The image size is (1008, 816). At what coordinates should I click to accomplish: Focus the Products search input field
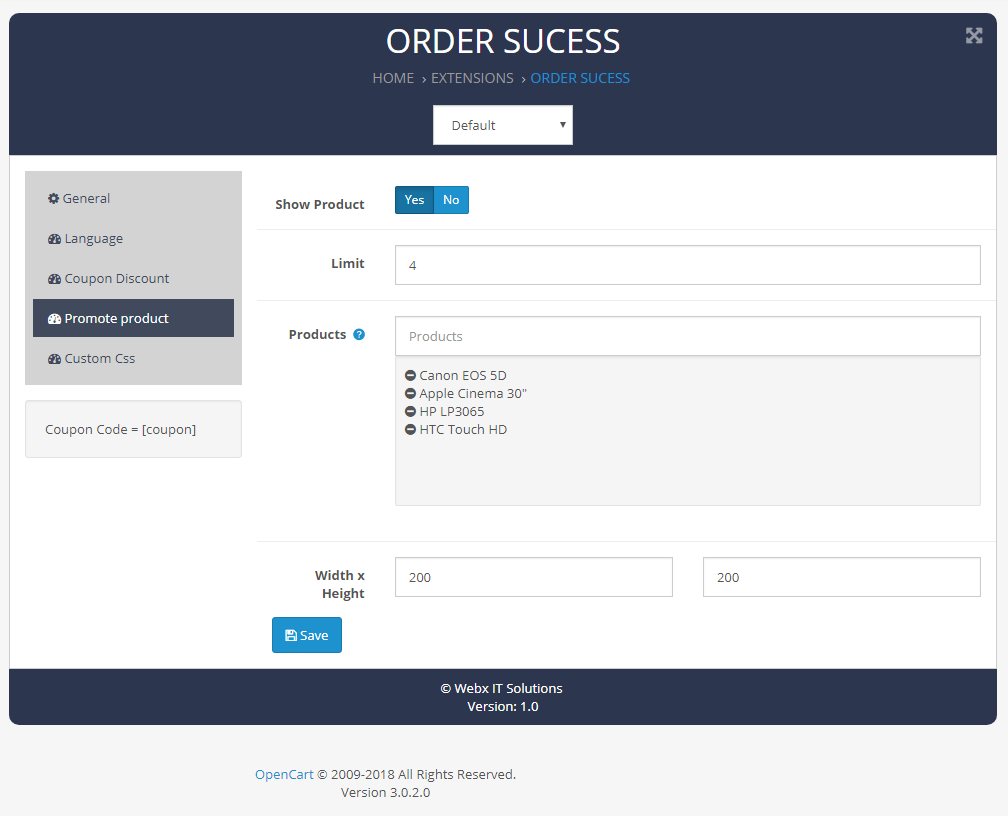click(x=687, y=336)
